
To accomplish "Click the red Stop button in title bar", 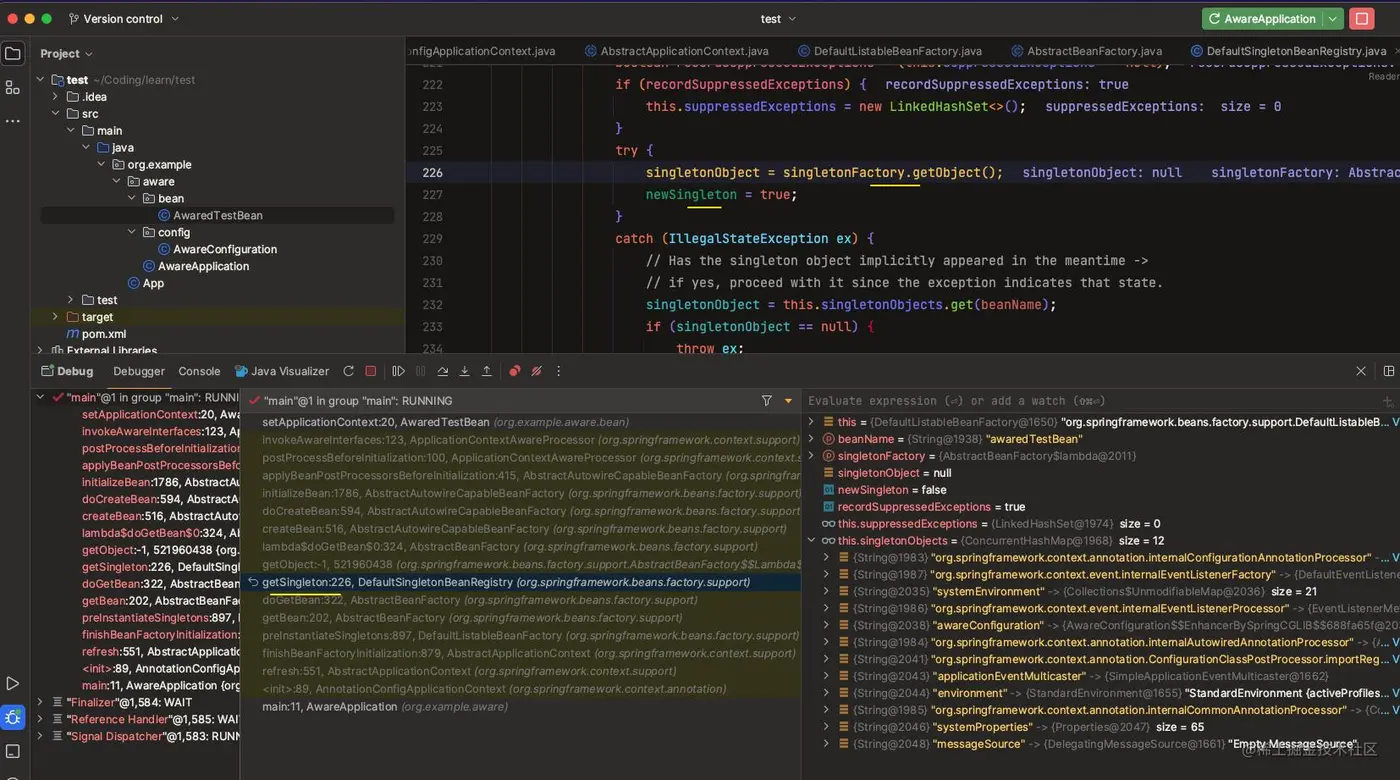I will (x=1361, y=19).
